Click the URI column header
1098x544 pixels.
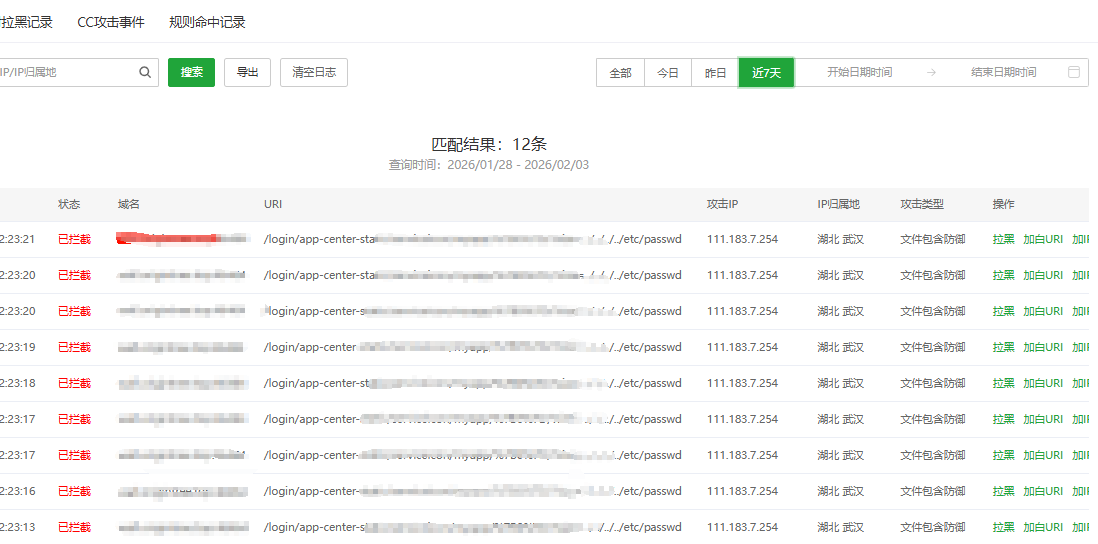272,204
